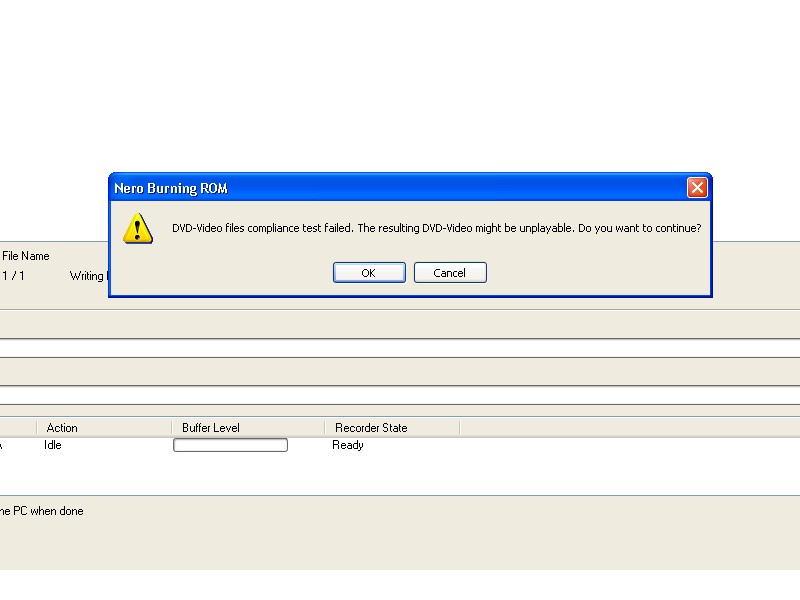Click the empty buffer level bar

[231, 445]
